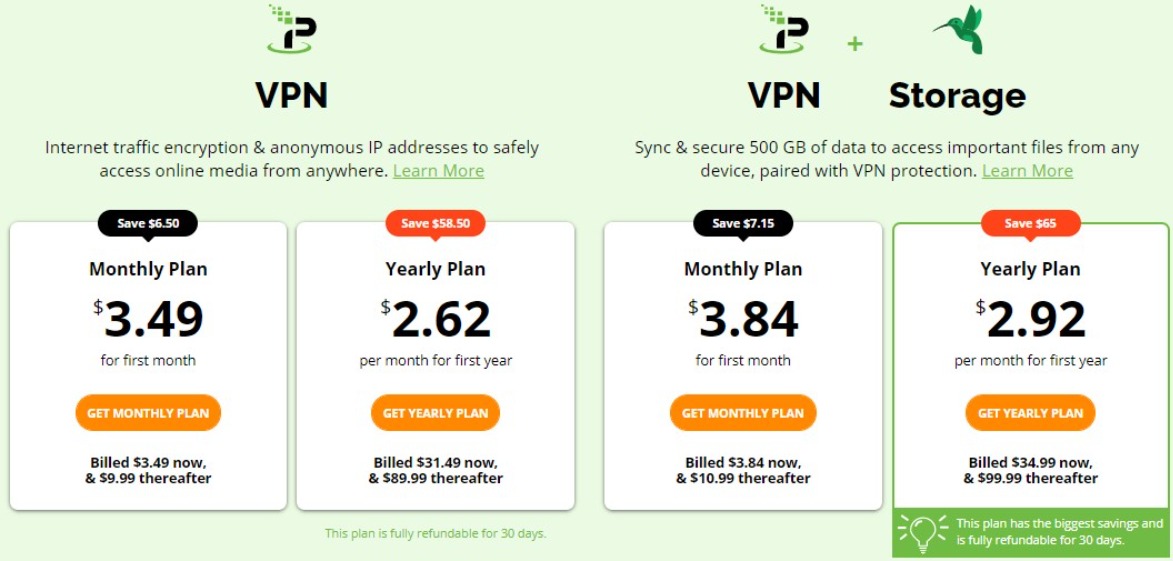Get the VPN + Storage Yearly Plan
1173x561 pixels.
click(x=1031, y=413)
